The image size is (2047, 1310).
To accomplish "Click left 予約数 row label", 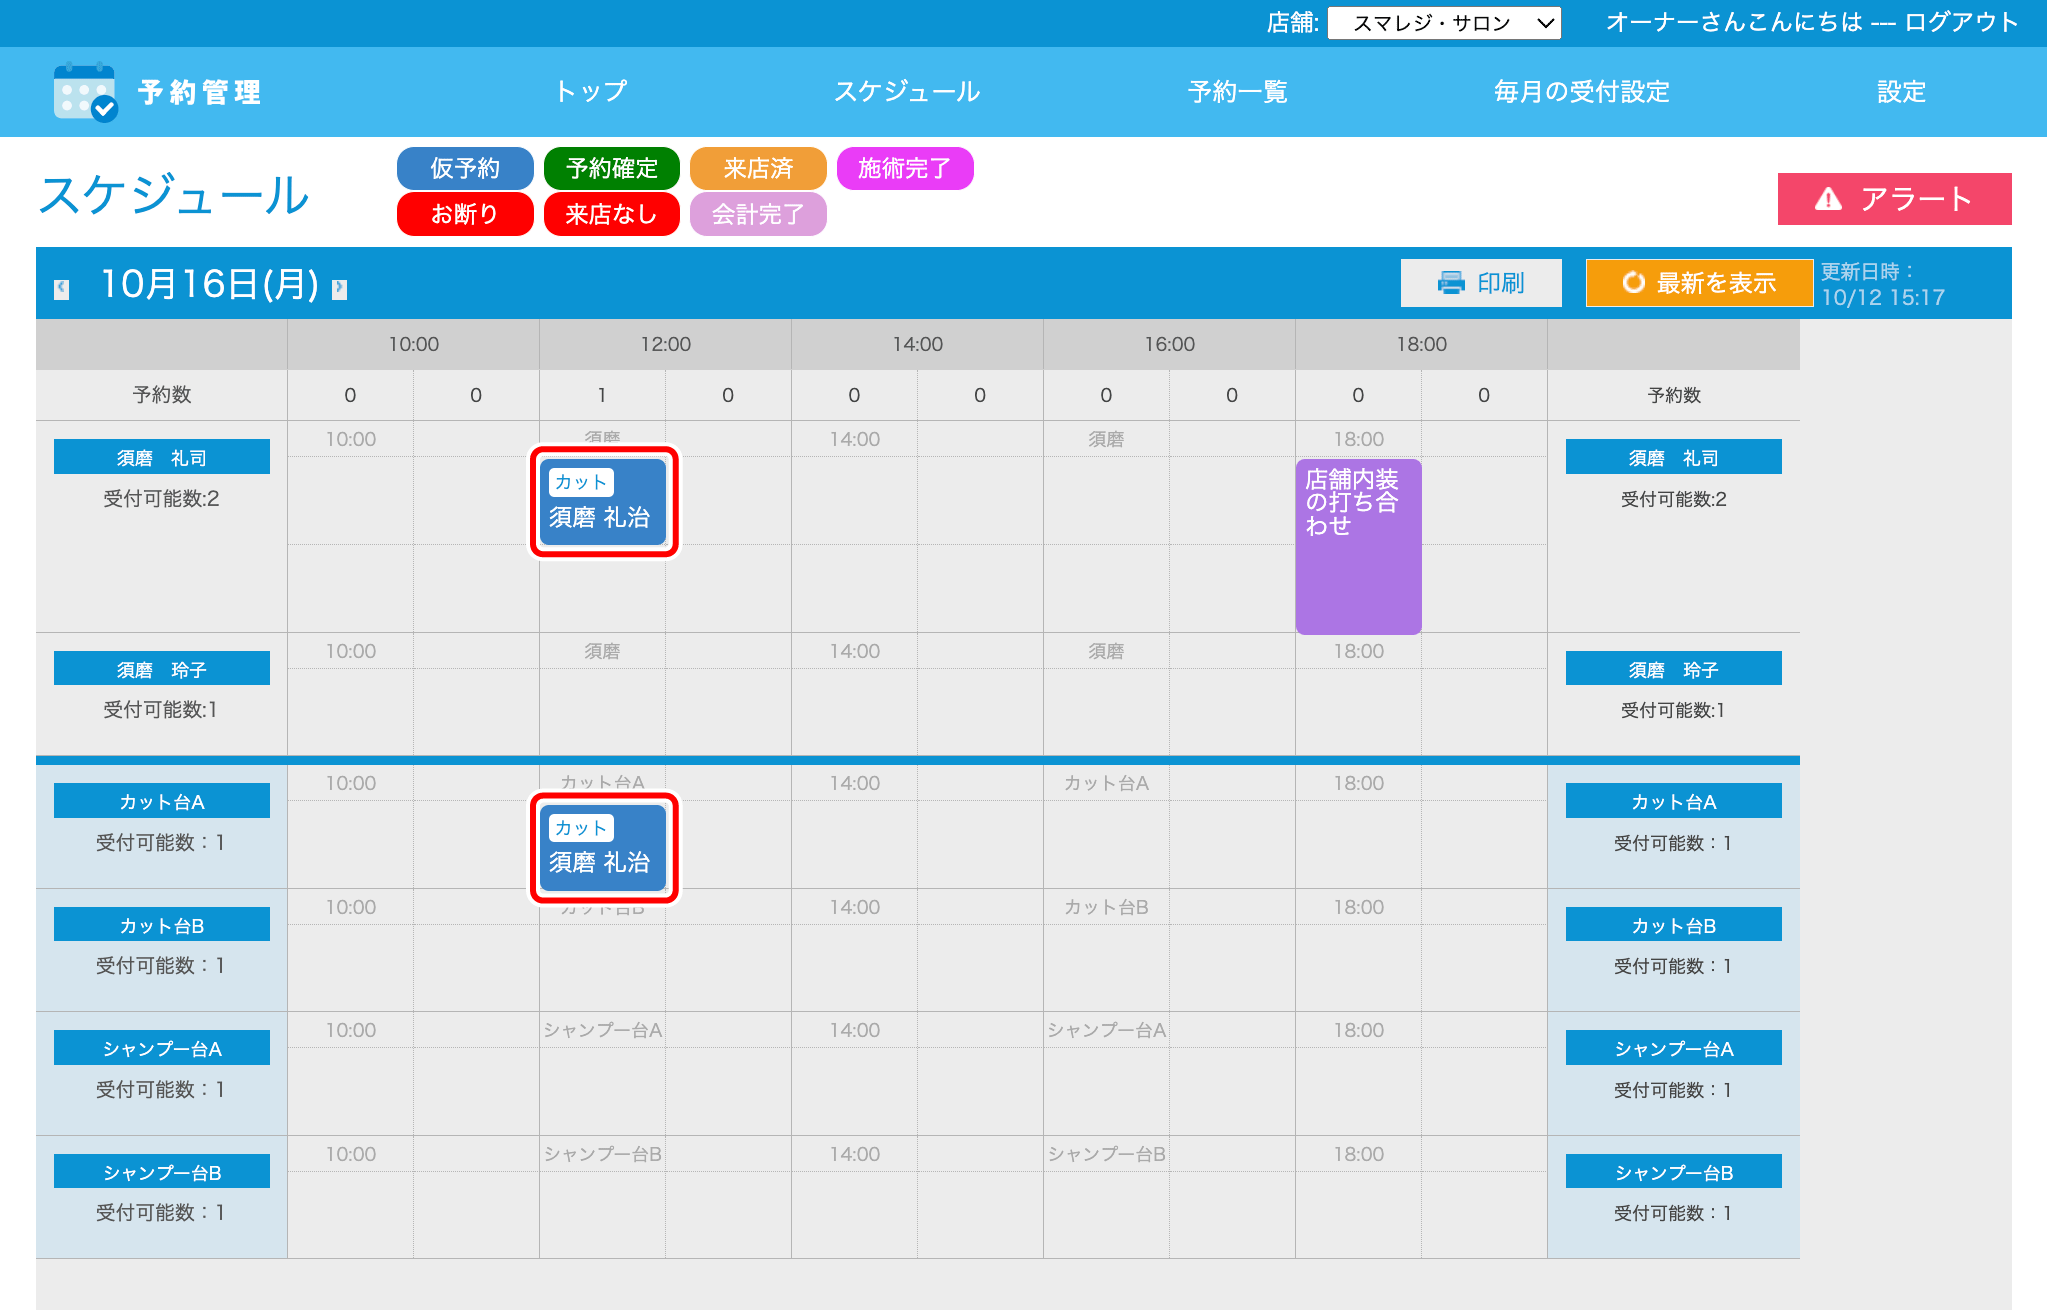I will [x=162, y=395].
